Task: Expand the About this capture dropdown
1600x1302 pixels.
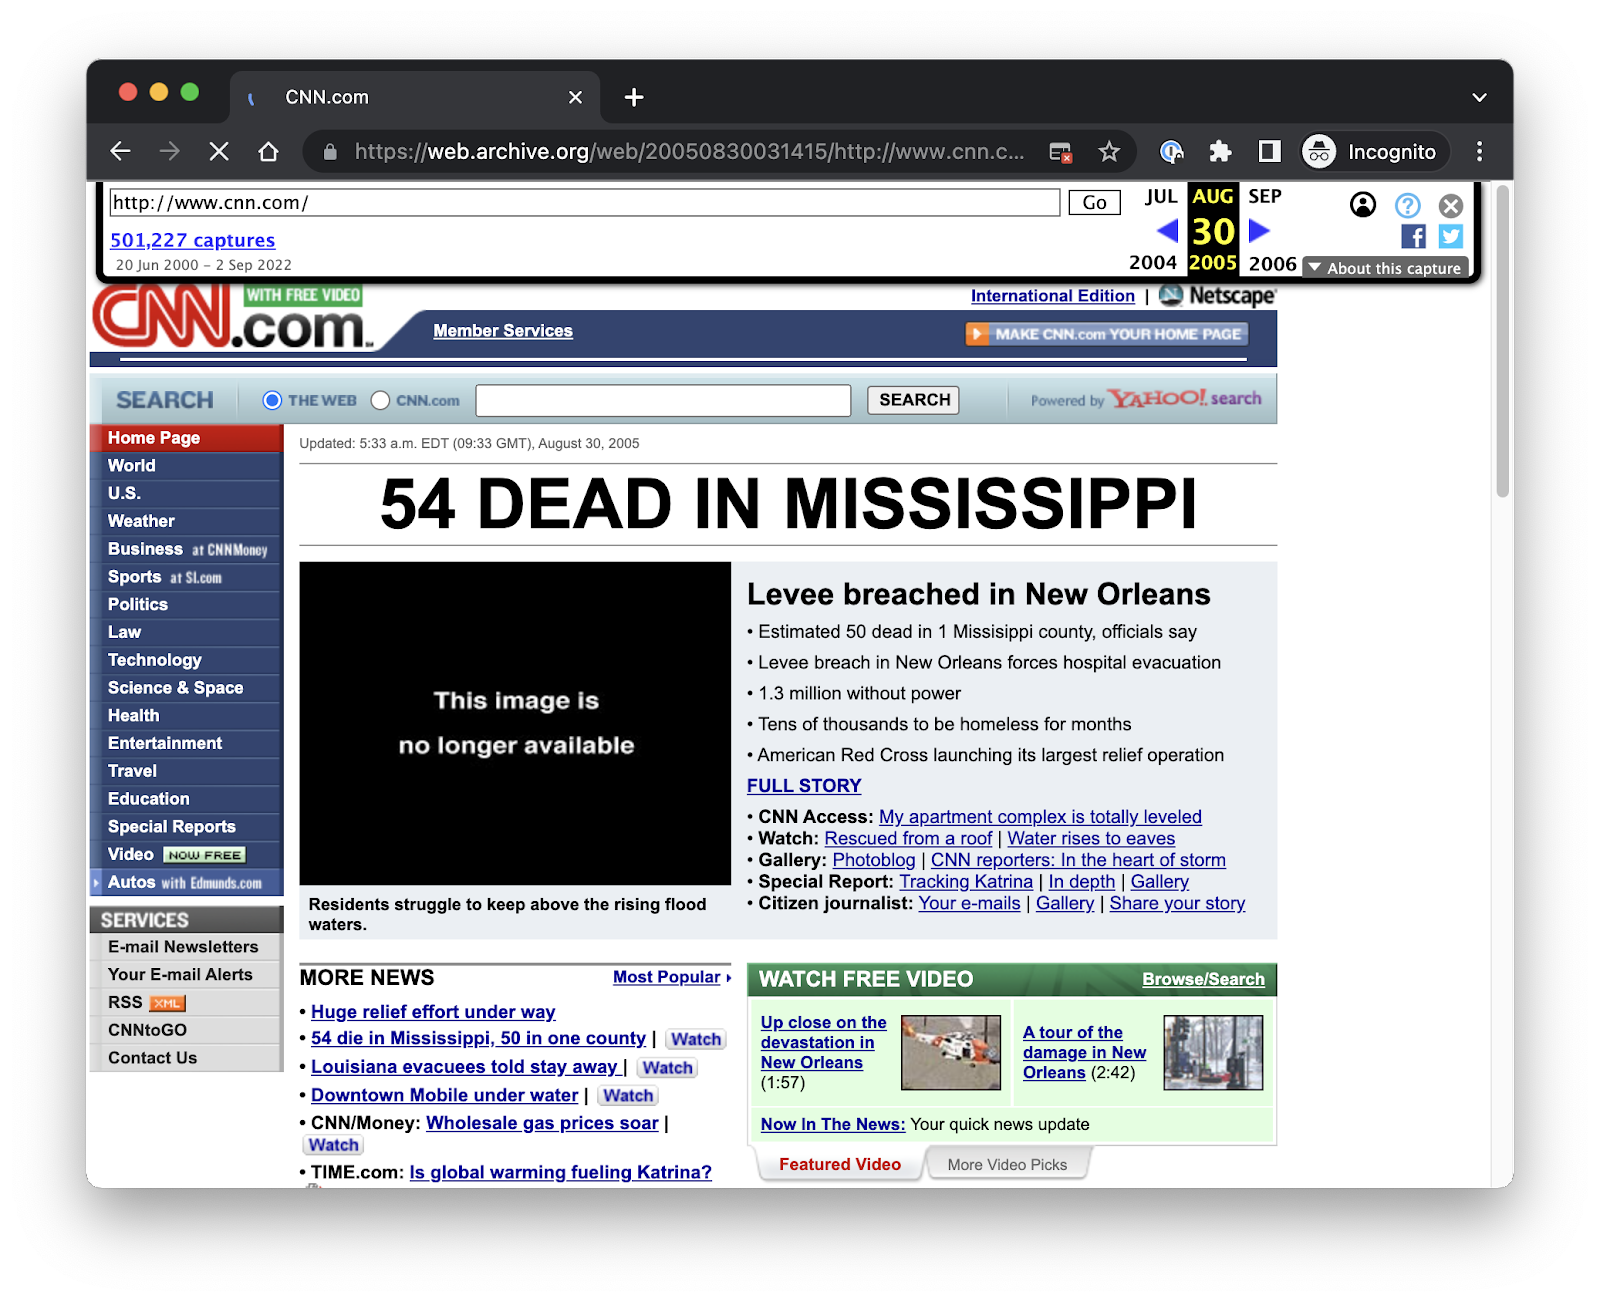Action: (1386, 268)
